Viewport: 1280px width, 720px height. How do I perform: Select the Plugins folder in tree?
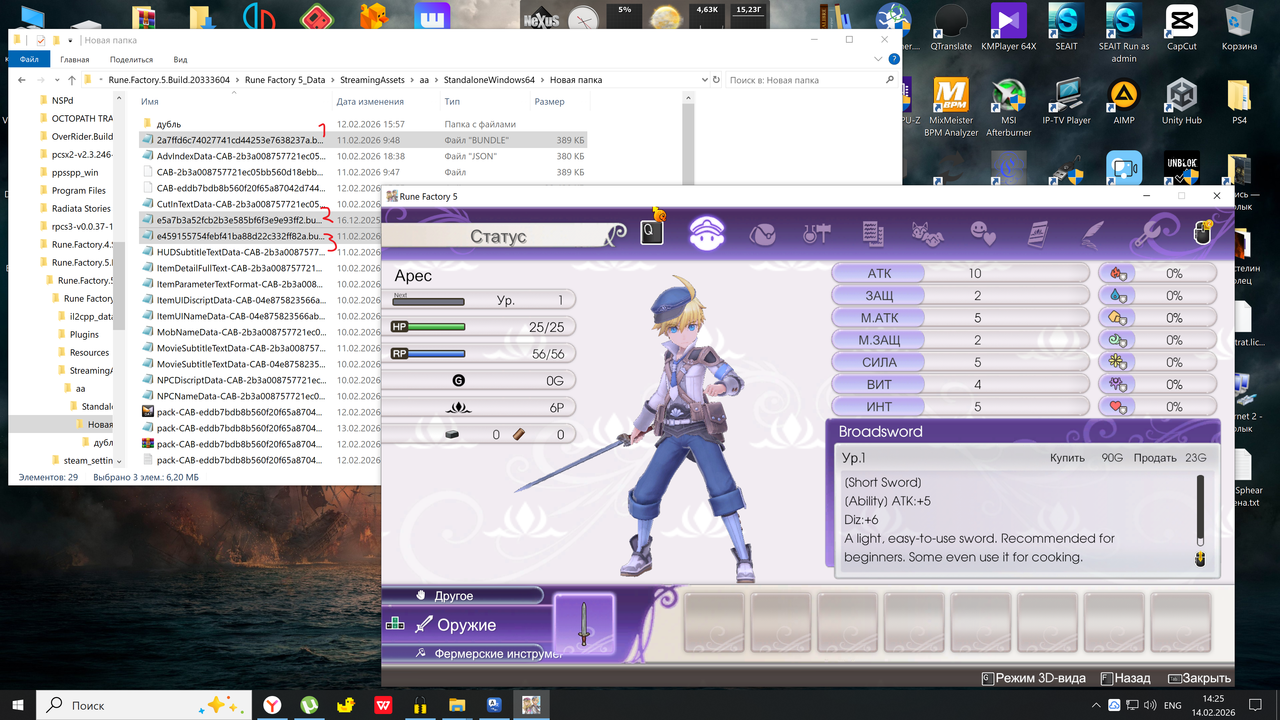pyautogui.click(x=84, y=334)
